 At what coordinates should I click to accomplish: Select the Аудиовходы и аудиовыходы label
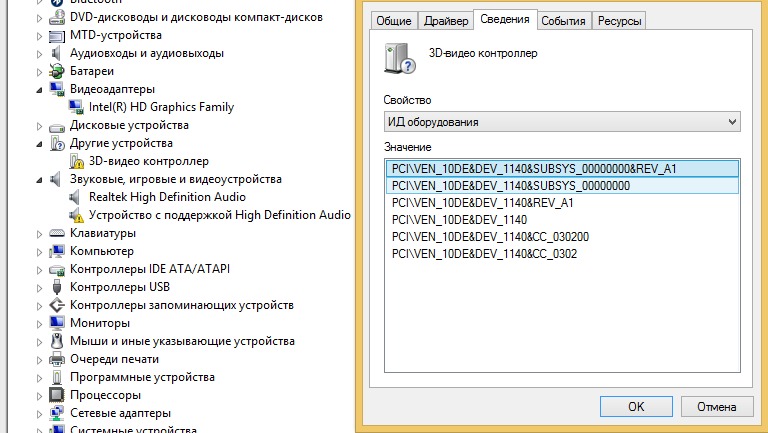click(147, 53)
